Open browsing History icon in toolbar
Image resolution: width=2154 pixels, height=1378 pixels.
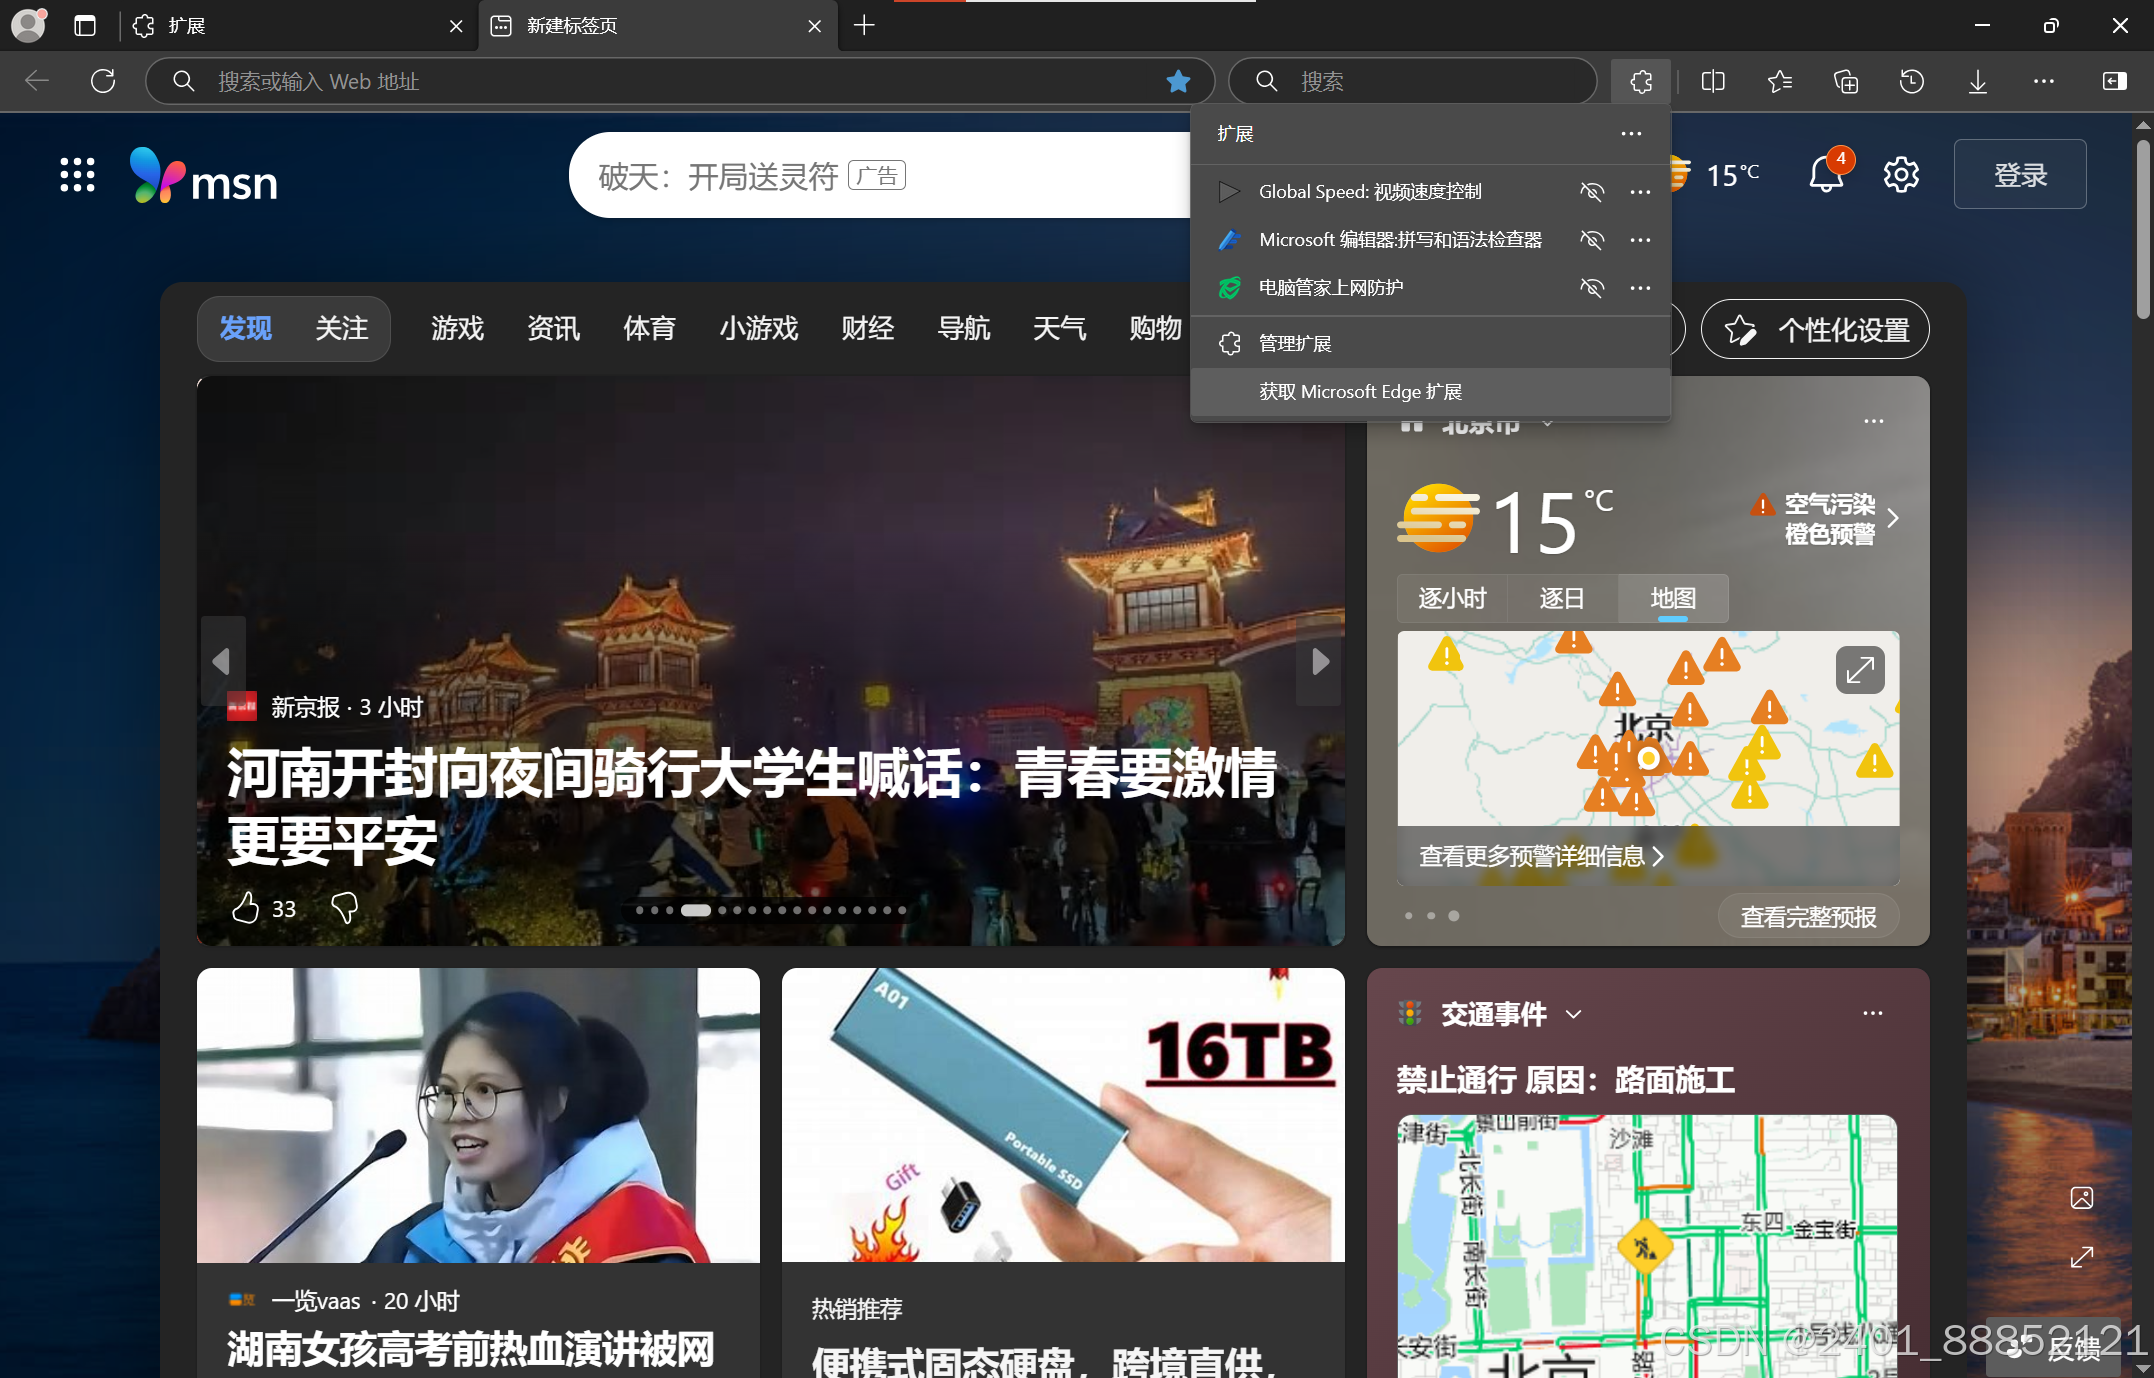tap(1911, 81)
